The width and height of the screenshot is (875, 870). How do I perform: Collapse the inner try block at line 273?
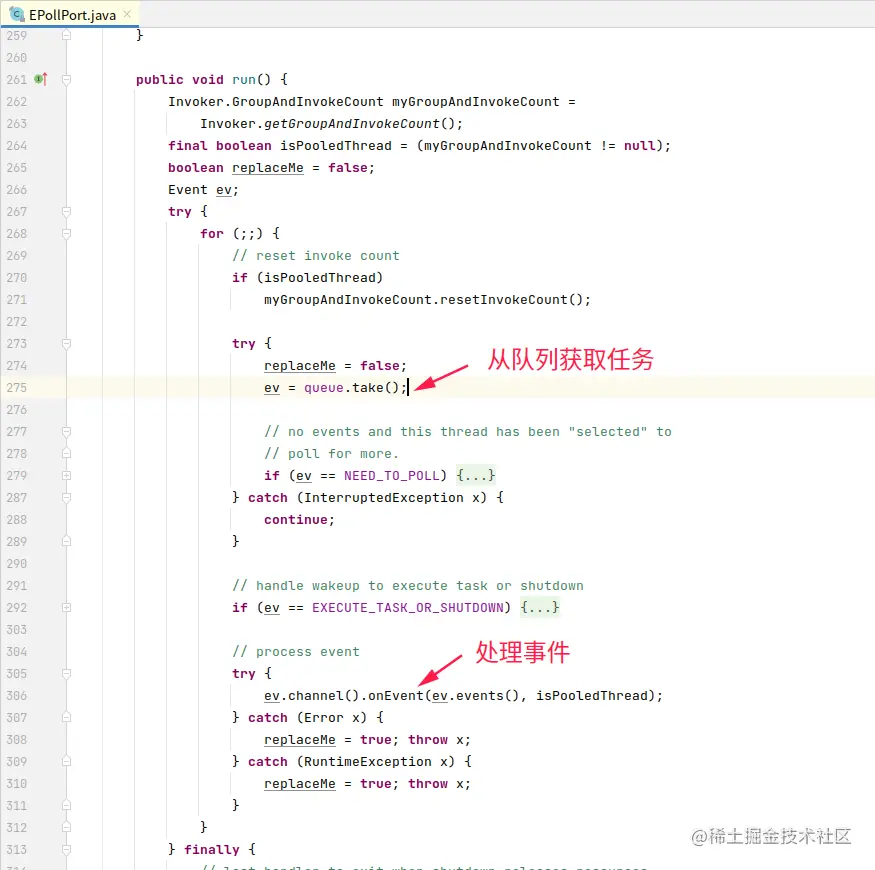(66, 344)
